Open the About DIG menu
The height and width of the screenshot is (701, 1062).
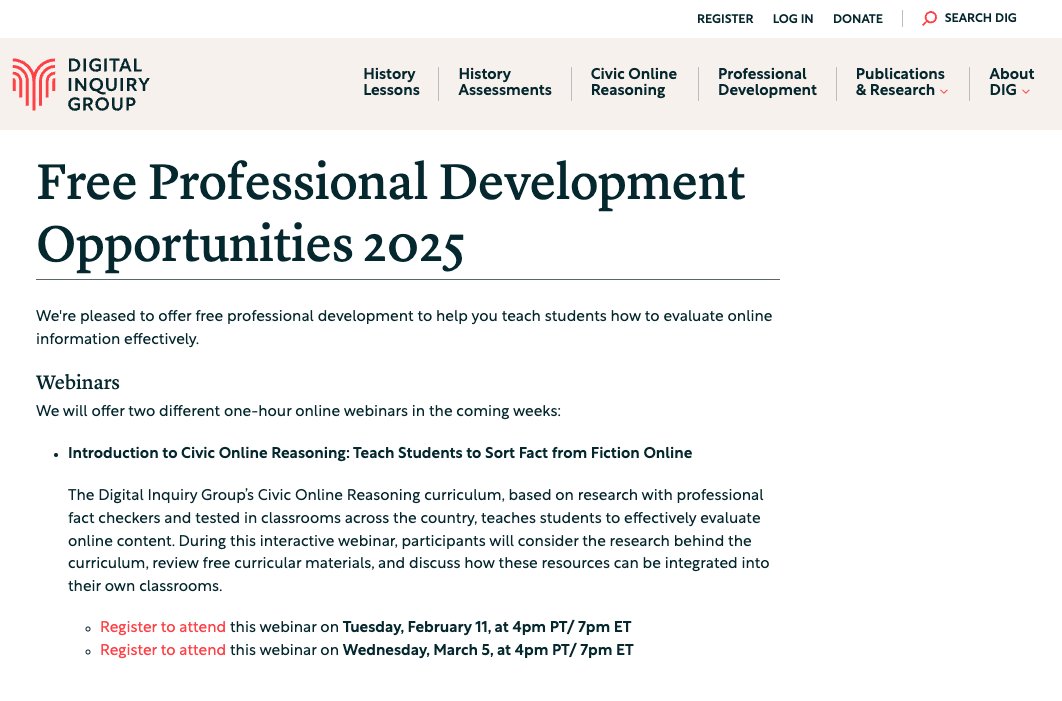tap(1011, 82)
